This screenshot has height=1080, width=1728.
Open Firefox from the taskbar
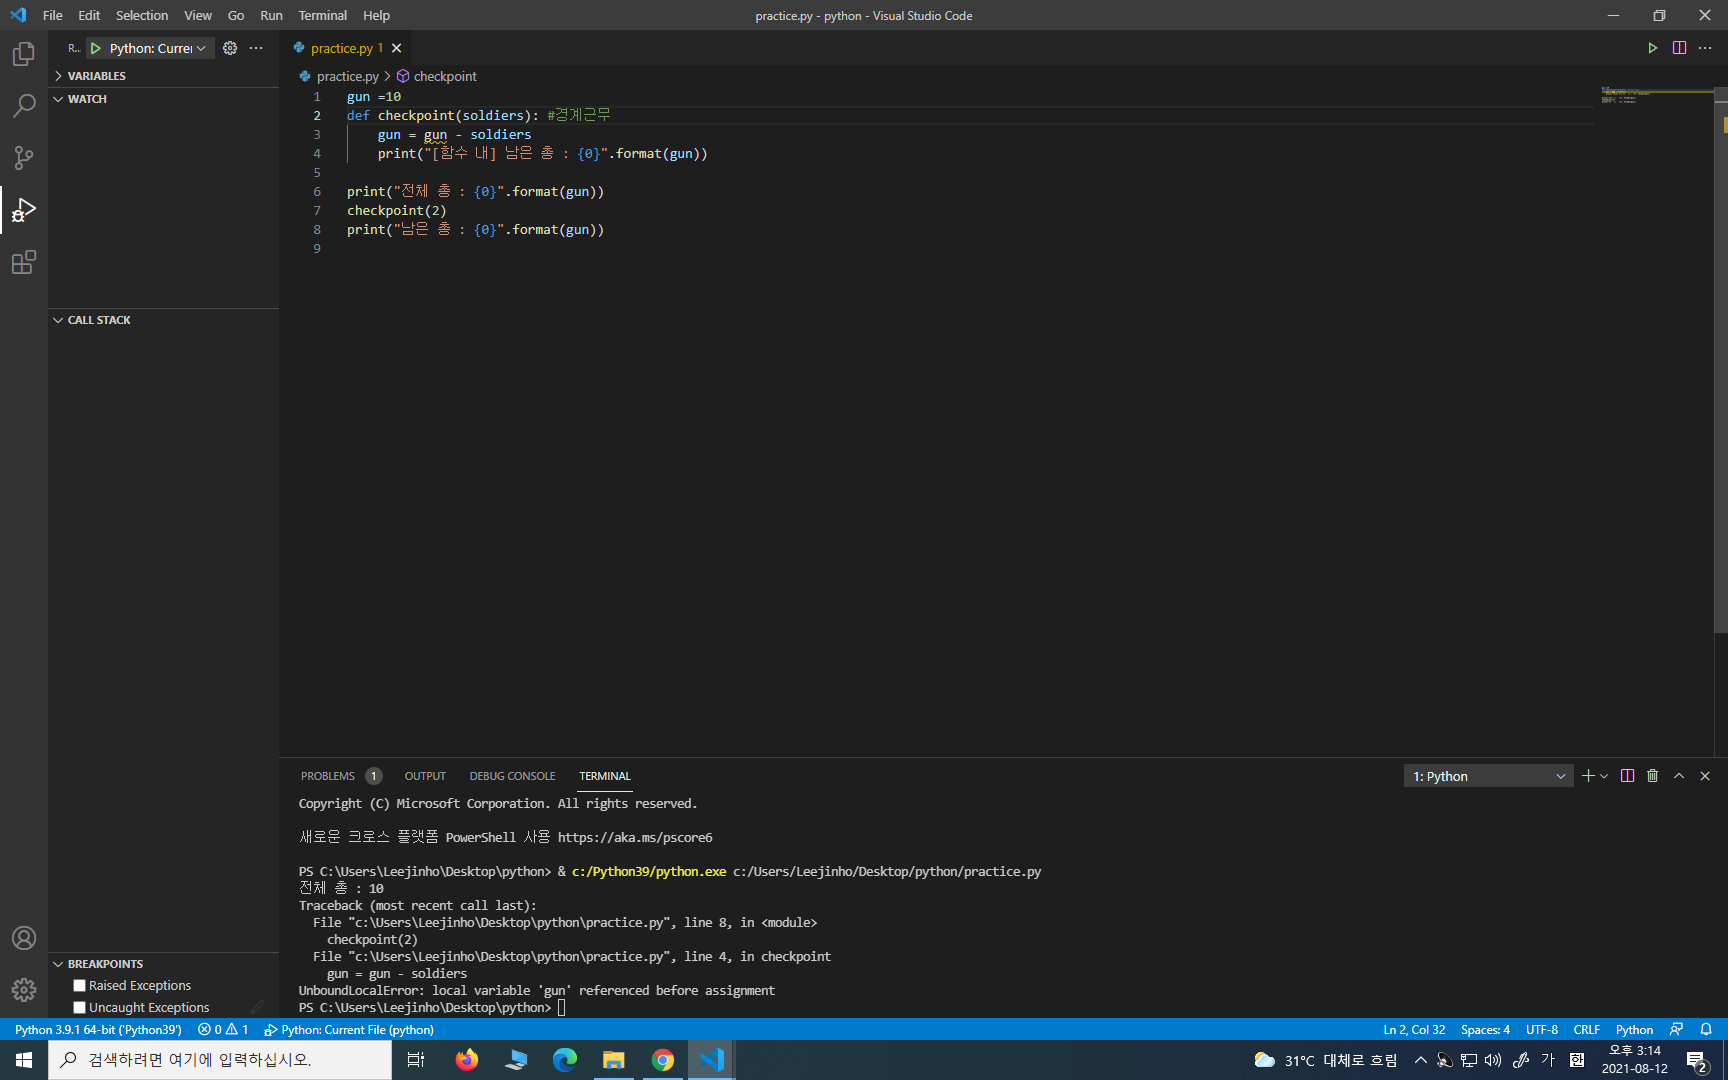tap(467, 1060)
